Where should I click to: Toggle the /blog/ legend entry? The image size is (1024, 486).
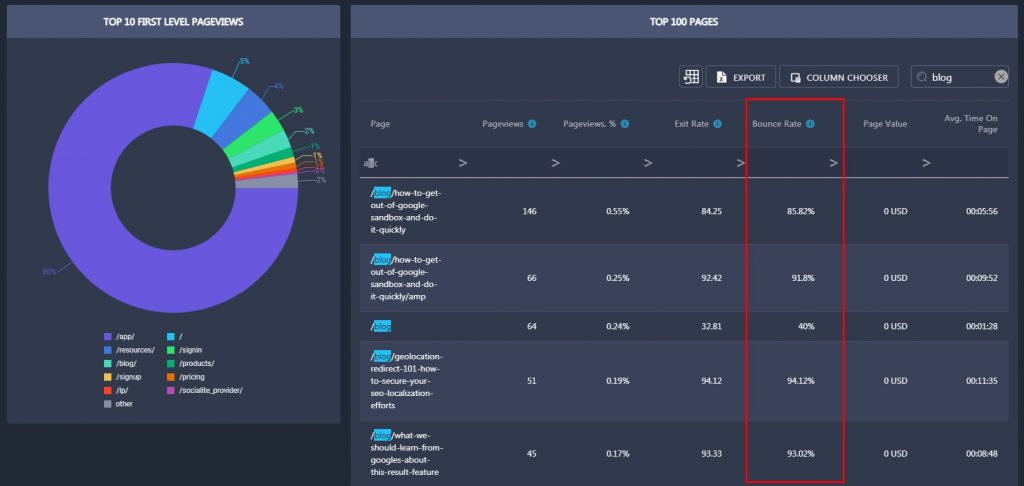pos(121,363)
